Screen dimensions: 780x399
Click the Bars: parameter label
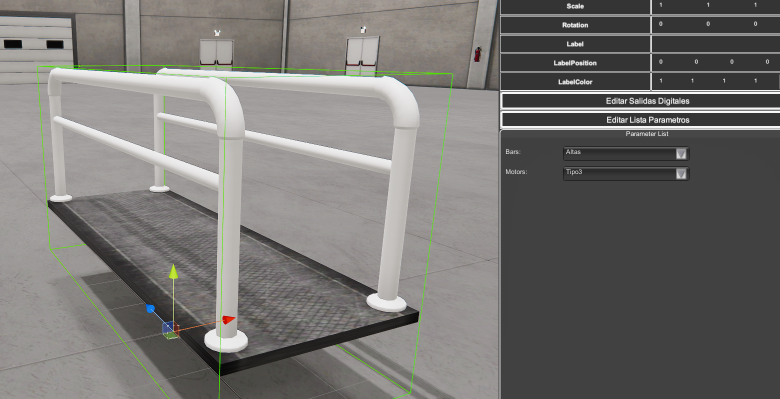click(x=513, y=152)
